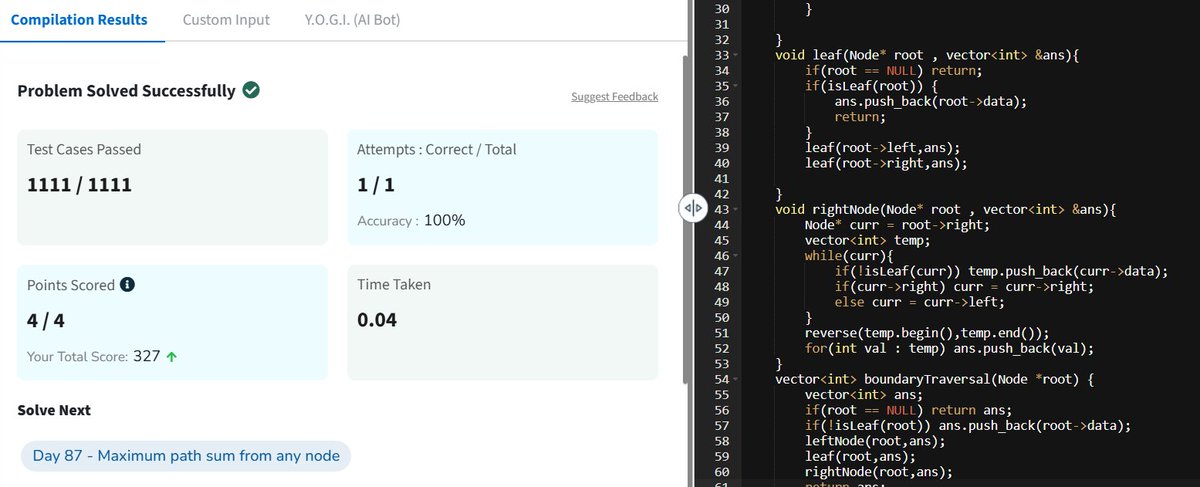This screenshot has height=487, width=1200.
Task: Click the Points Scored info icon
Action: coord(127,284)
